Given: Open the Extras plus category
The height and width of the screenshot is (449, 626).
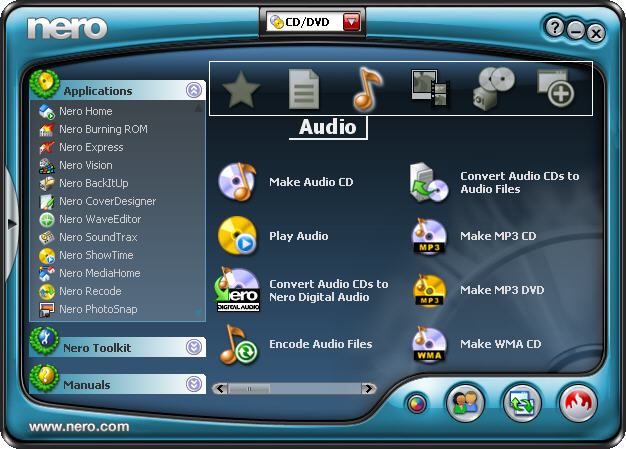Looking at the screenshot, I should [x=556, y=89].
